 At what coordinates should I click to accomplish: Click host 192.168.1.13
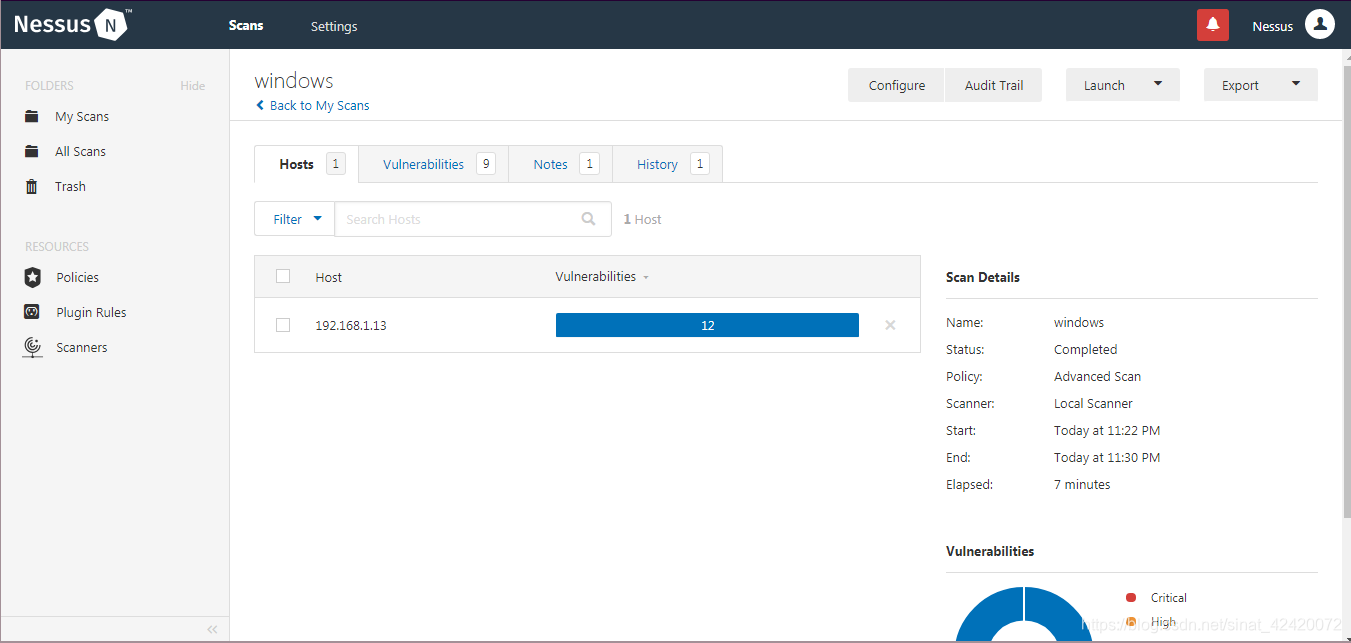tap(350, 325)
